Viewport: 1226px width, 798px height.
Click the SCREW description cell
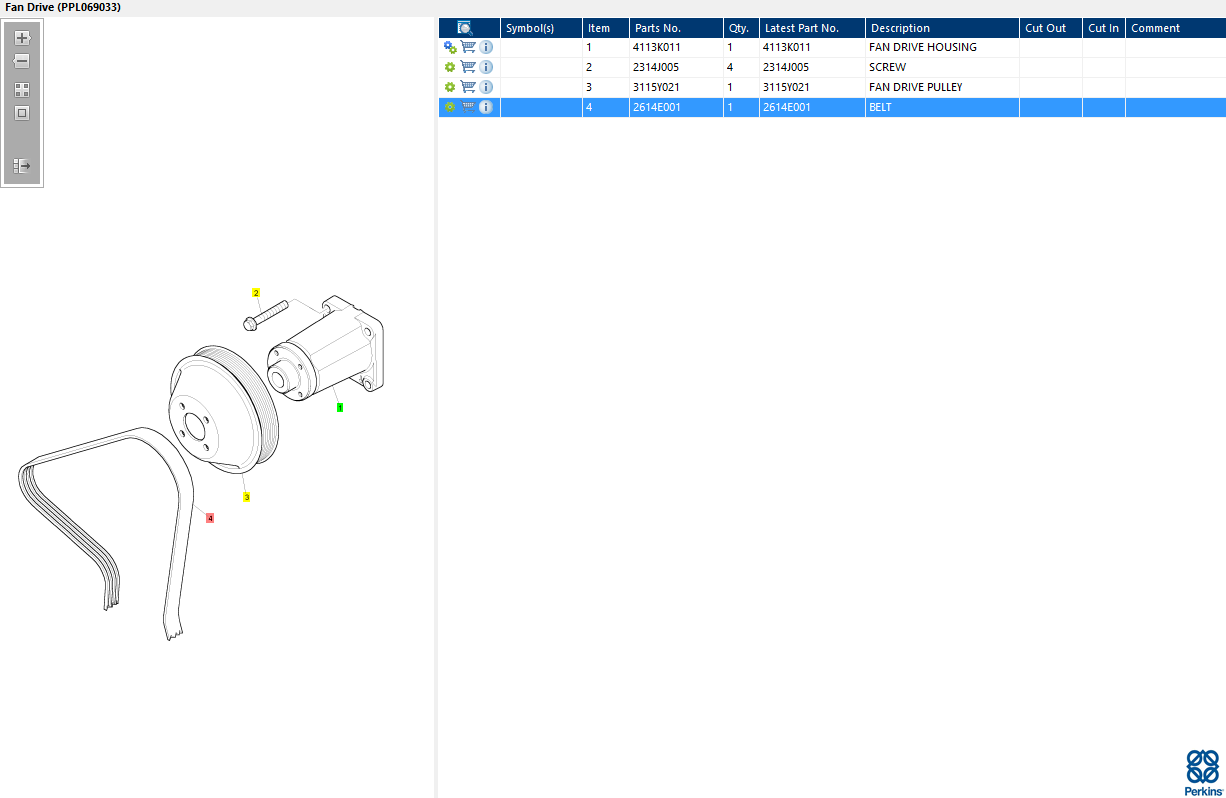[942, 67]
